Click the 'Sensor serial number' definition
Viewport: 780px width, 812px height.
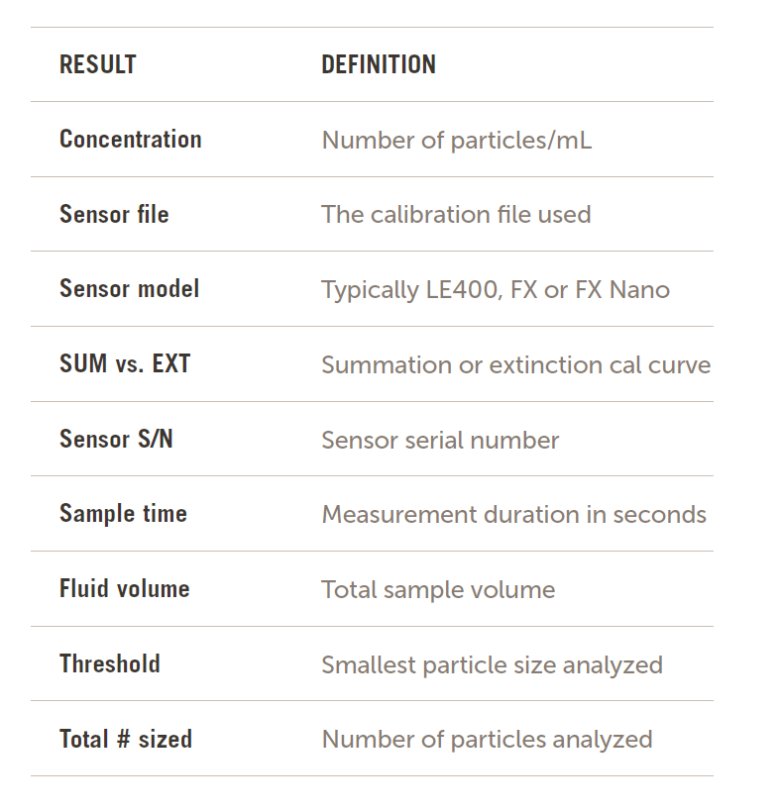click(440, 440)
